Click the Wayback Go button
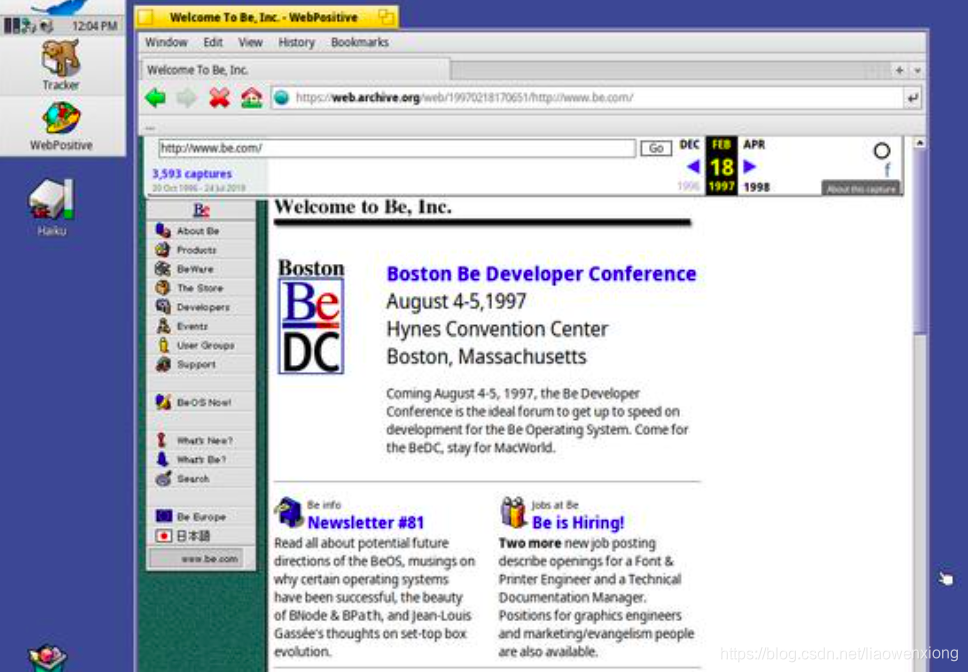968x672 pixels. point(656,148)
